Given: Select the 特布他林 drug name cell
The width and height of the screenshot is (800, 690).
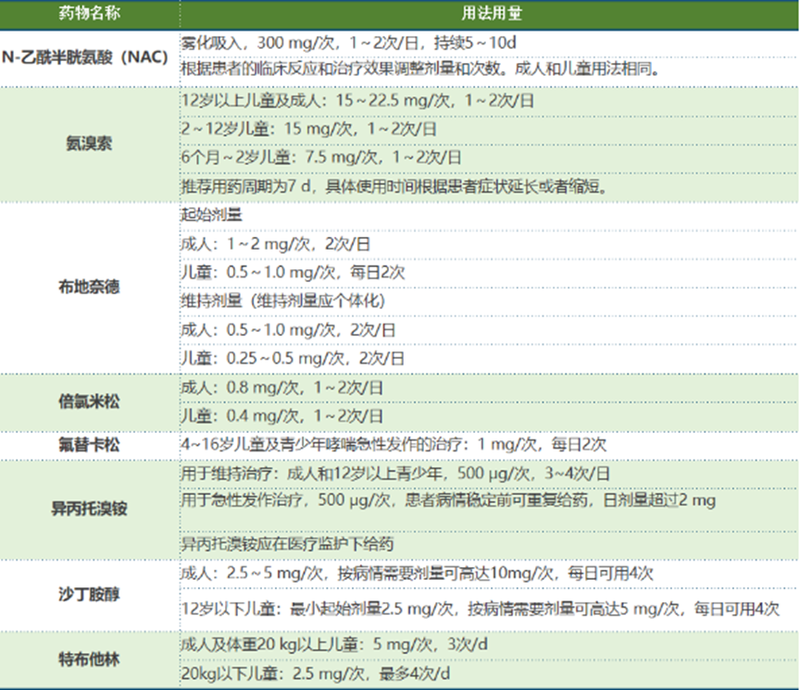Looking at the screenshot, I should point(88,659).
